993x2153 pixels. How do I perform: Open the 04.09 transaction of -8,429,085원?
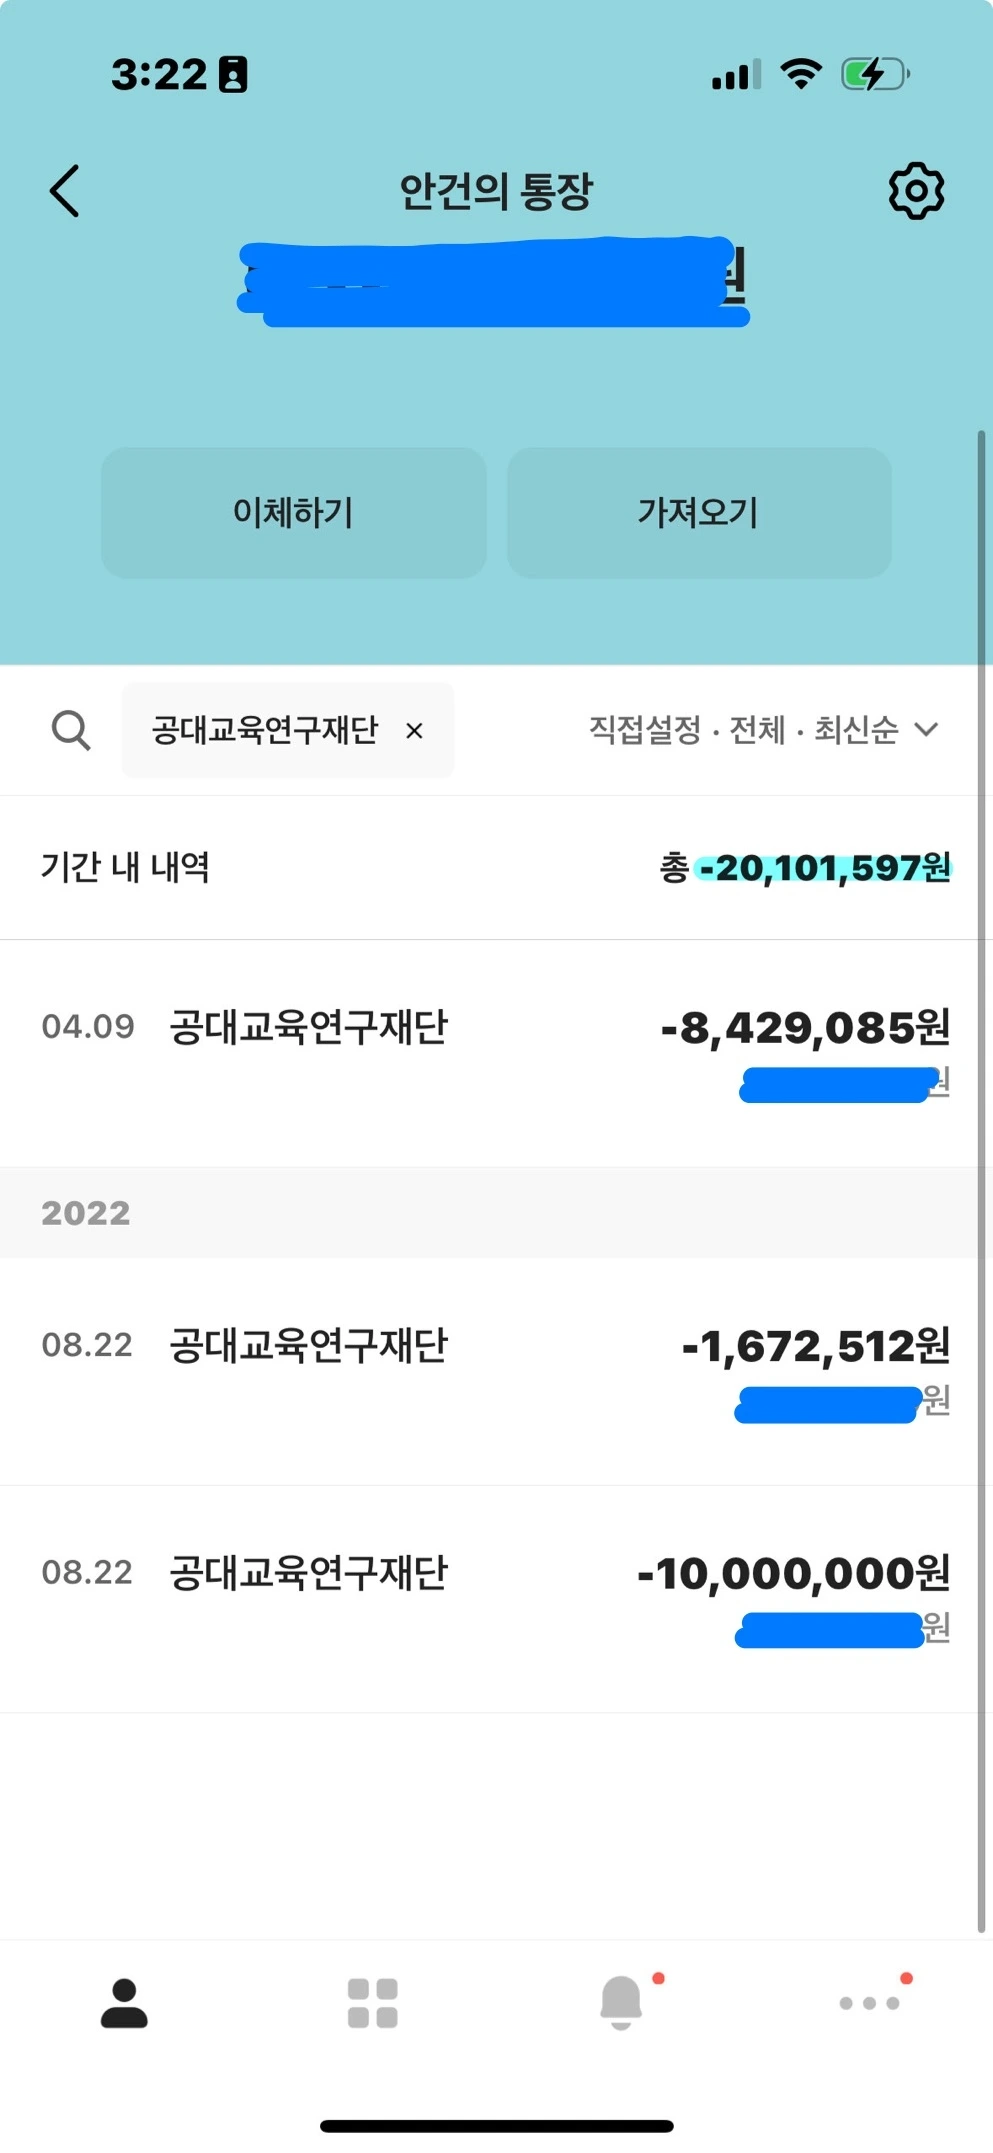coord(496,1053)
